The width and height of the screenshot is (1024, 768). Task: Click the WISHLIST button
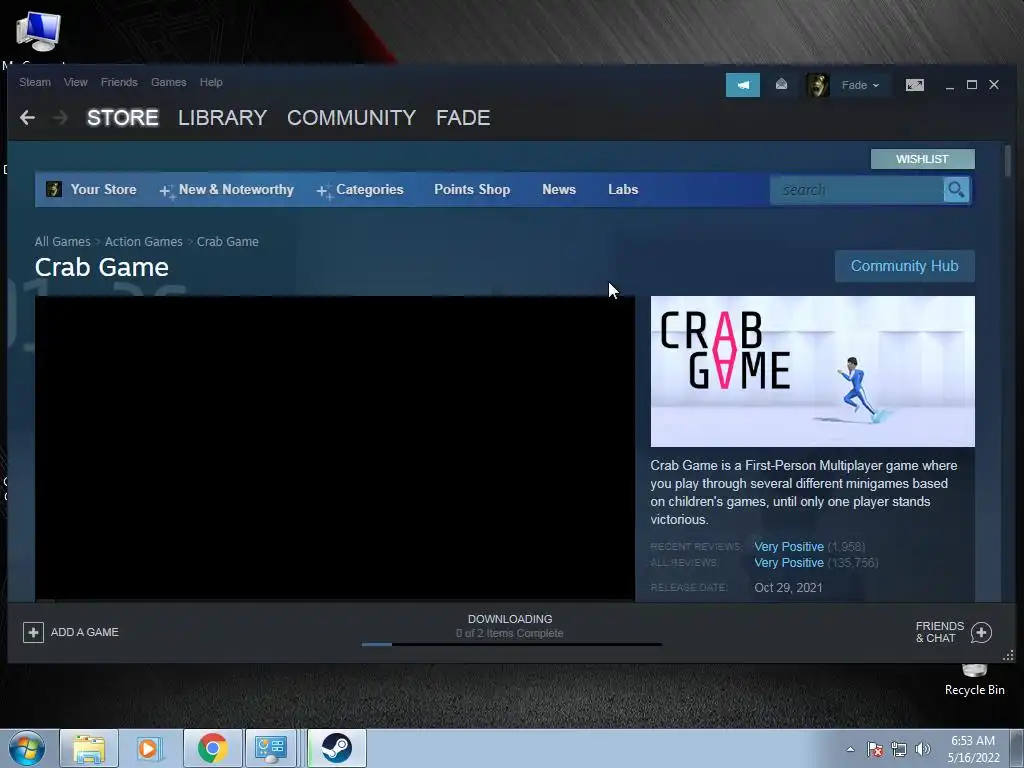coord(922,159)
